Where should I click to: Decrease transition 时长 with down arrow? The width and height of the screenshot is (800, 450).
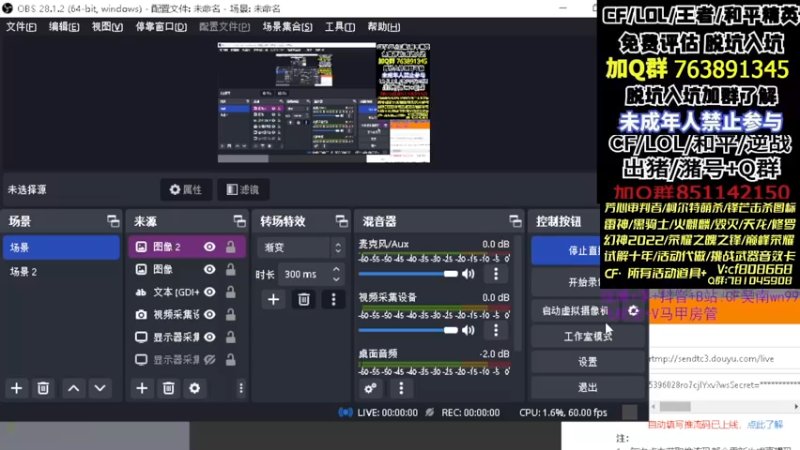click(336, 279)
